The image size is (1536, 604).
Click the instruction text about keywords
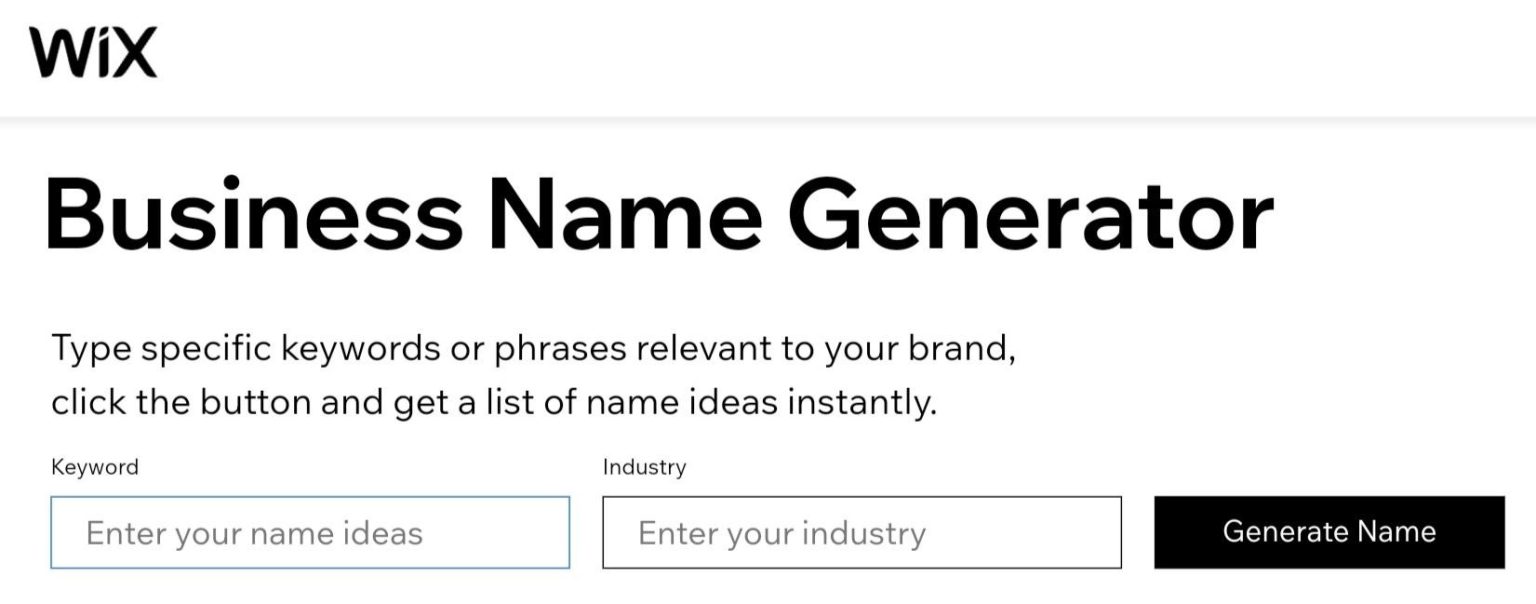(535, 375)
